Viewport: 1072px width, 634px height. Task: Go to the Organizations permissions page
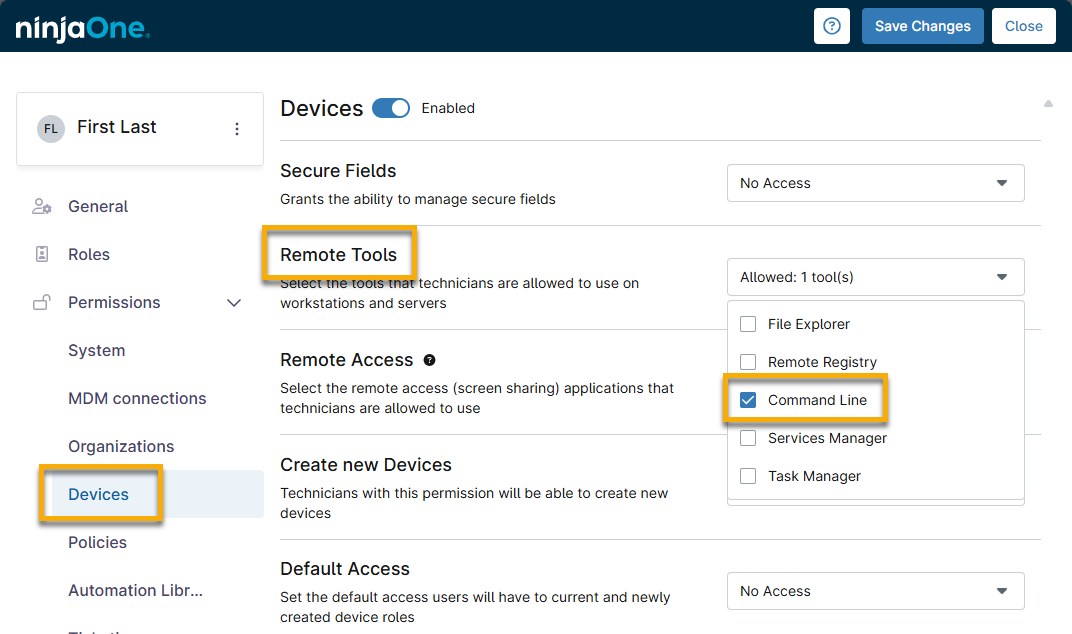(121, 447)
